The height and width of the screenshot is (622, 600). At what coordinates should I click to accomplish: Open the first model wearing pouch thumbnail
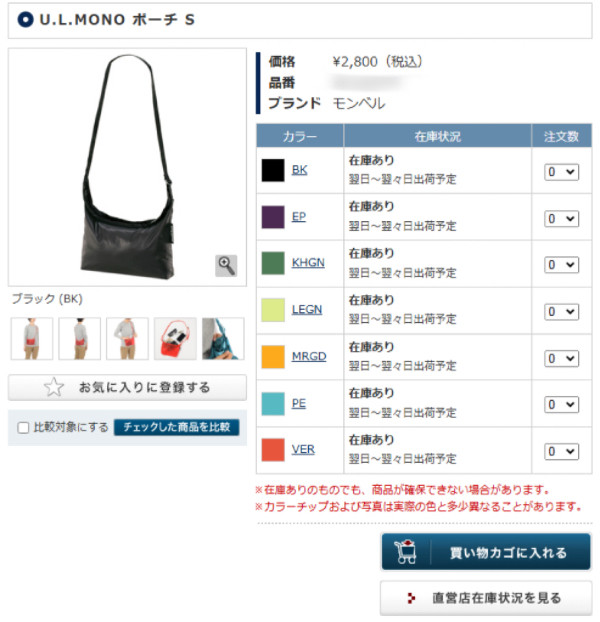[x=32, y=338]
